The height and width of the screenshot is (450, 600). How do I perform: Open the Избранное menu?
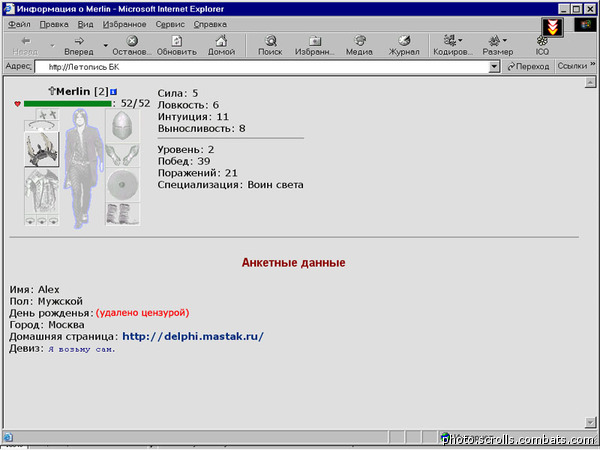[x=124, y=24]
